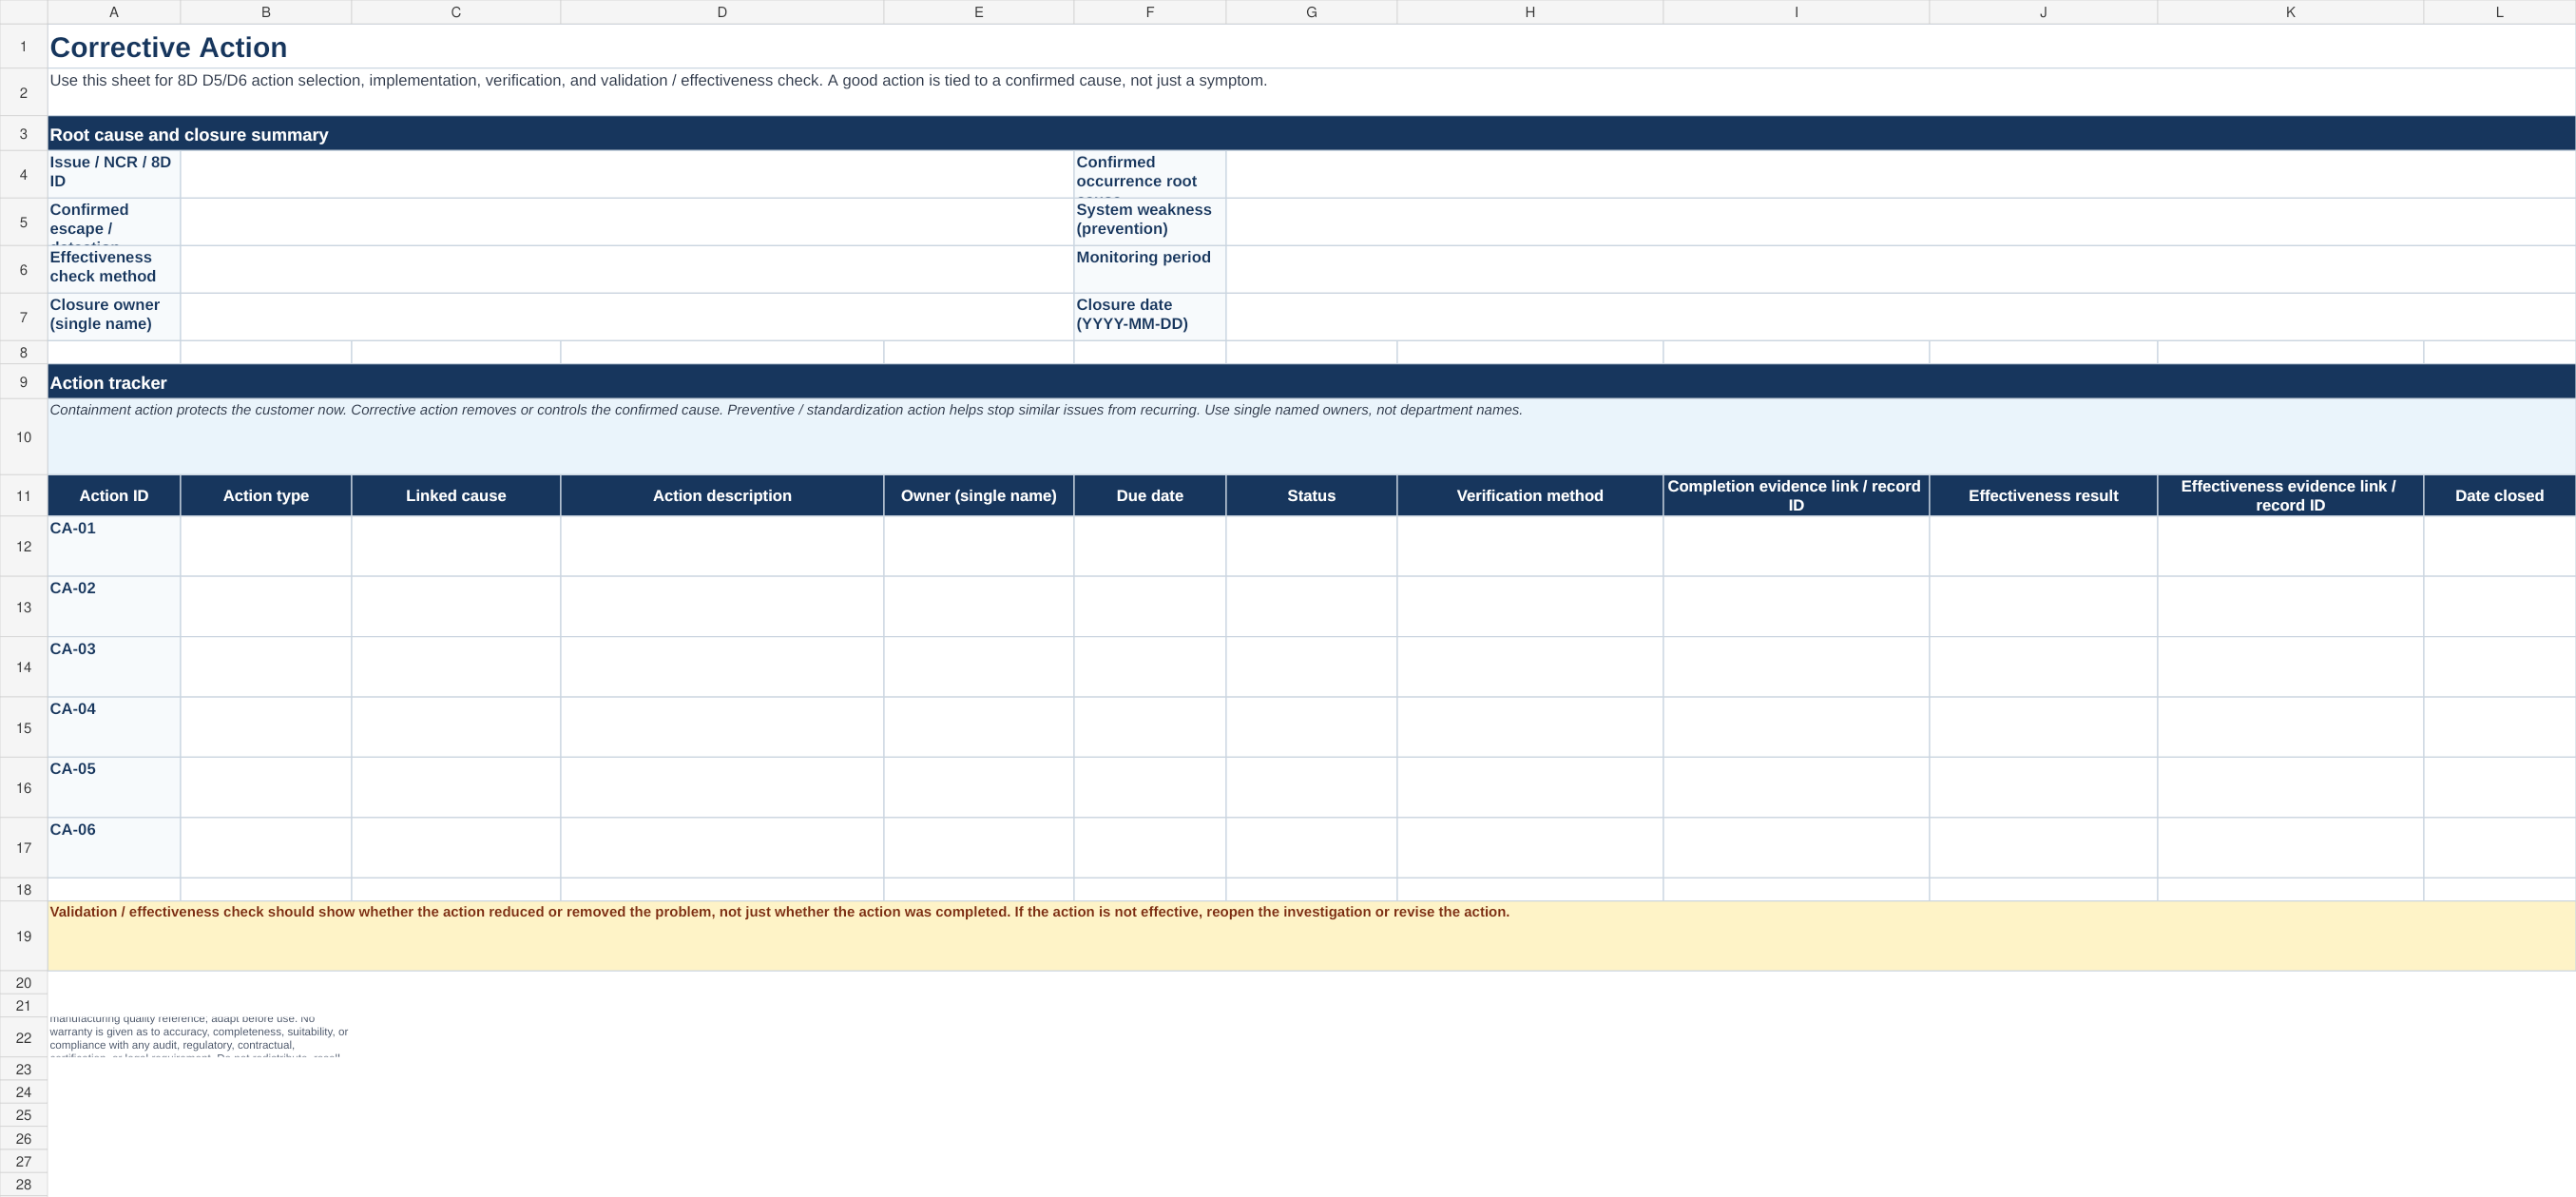
Task: Select the 'Owner (single name)' header cell
Action: [x=979, y=496]
